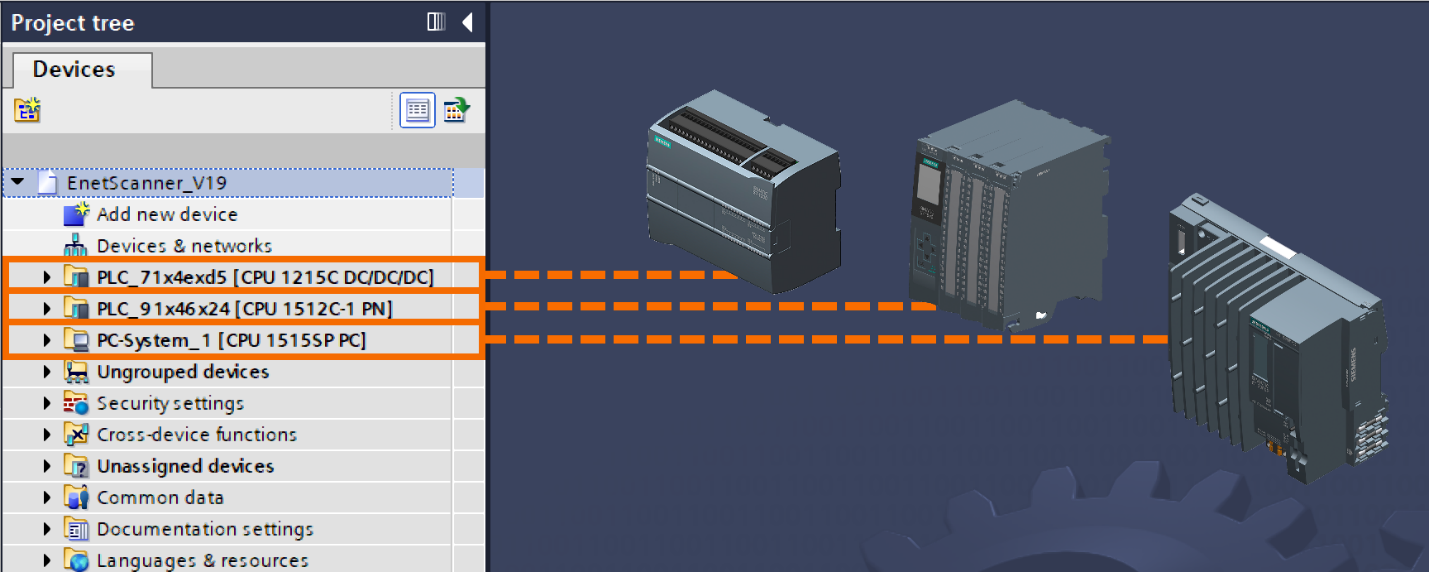
Task: Expand the PLC_91x46x24 node
Action: coord(46,309)
